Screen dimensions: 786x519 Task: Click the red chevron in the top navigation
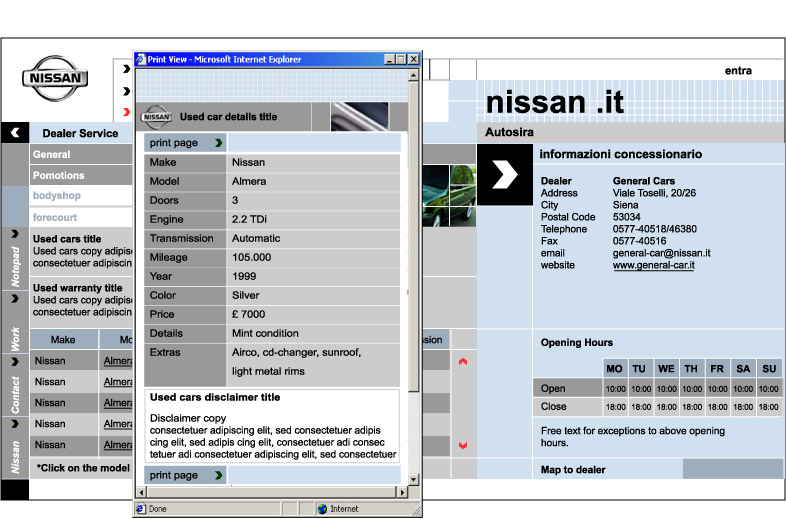126,112
